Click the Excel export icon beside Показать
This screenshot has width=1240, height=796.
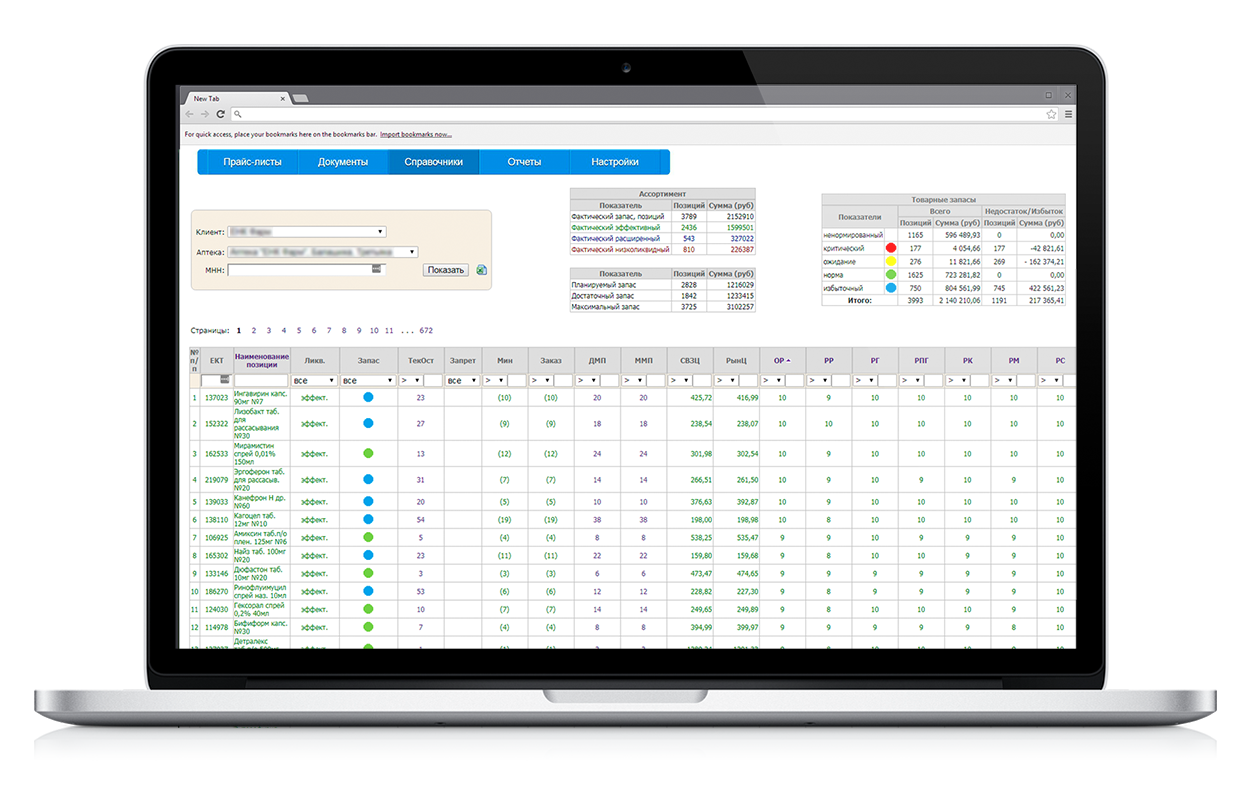pyautogui.click(x=481, y=270)
